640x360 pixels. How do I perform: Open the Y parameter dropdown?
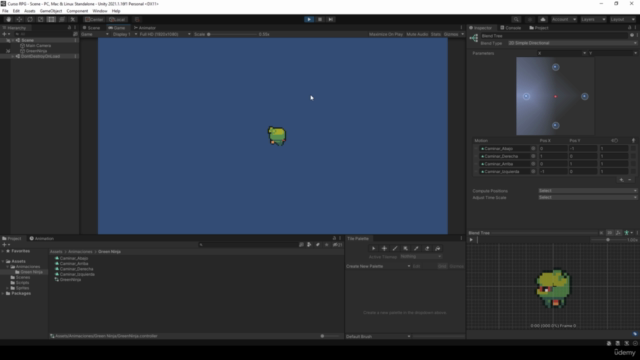click(x=612, y=53)
